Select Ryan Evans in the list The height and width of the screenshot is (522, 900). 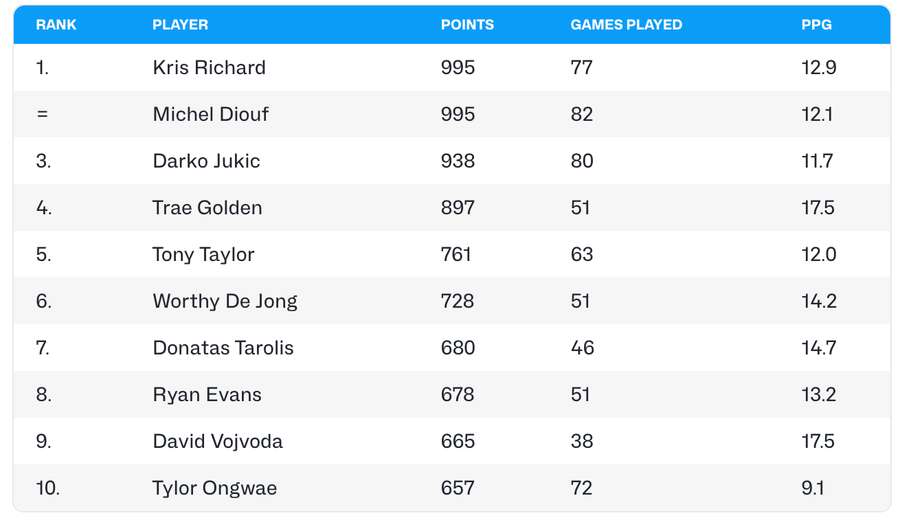207,395
